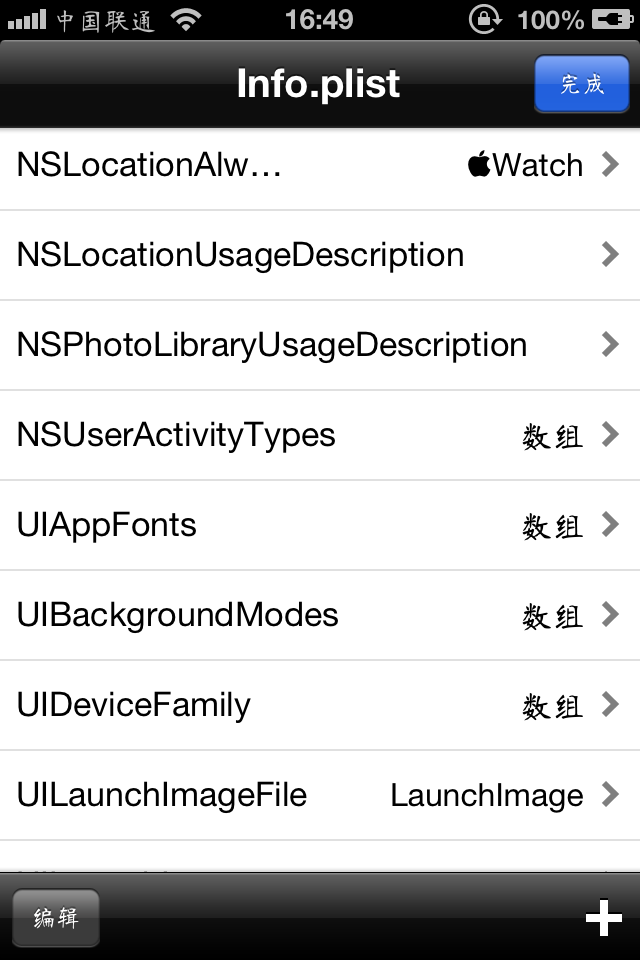640x960 pixels.
Task: Tap the Info.plist title
Action: point(318,83)
